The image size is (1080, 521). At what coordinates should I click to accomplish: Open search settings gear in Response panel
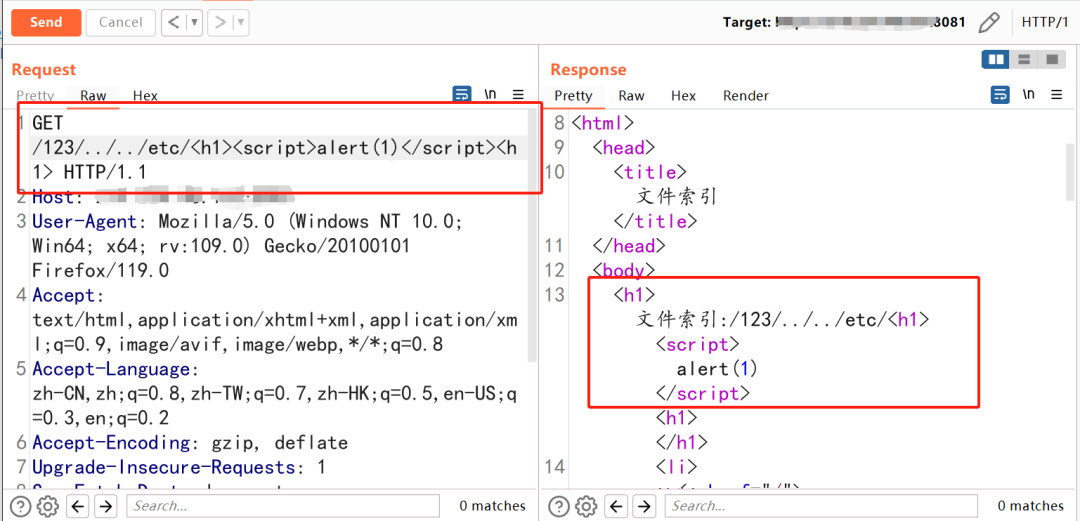click(x=586, y=506)
